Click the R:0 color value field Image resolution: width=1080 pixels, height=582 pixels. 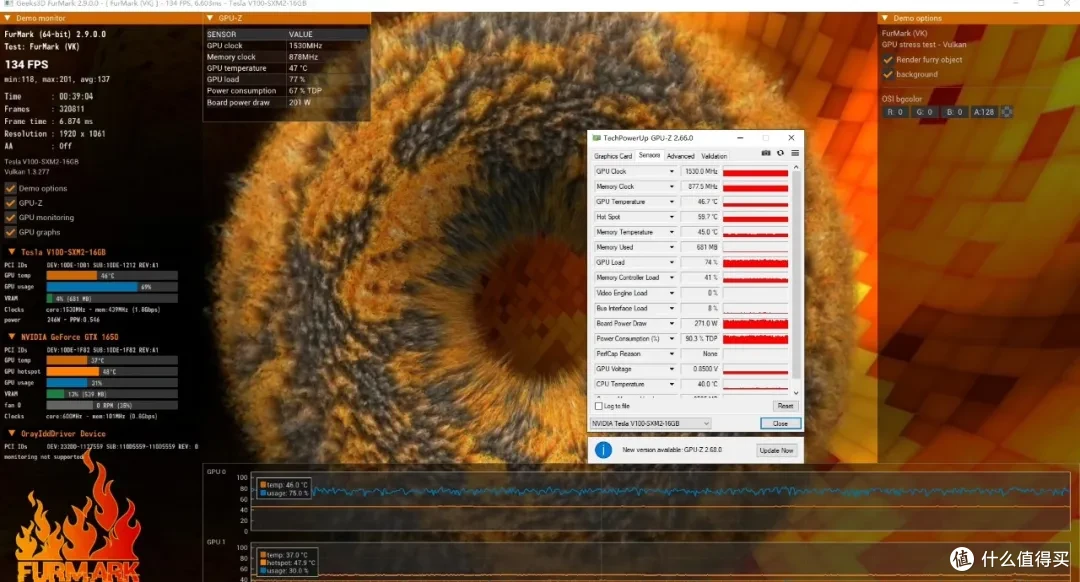[895, 112]
